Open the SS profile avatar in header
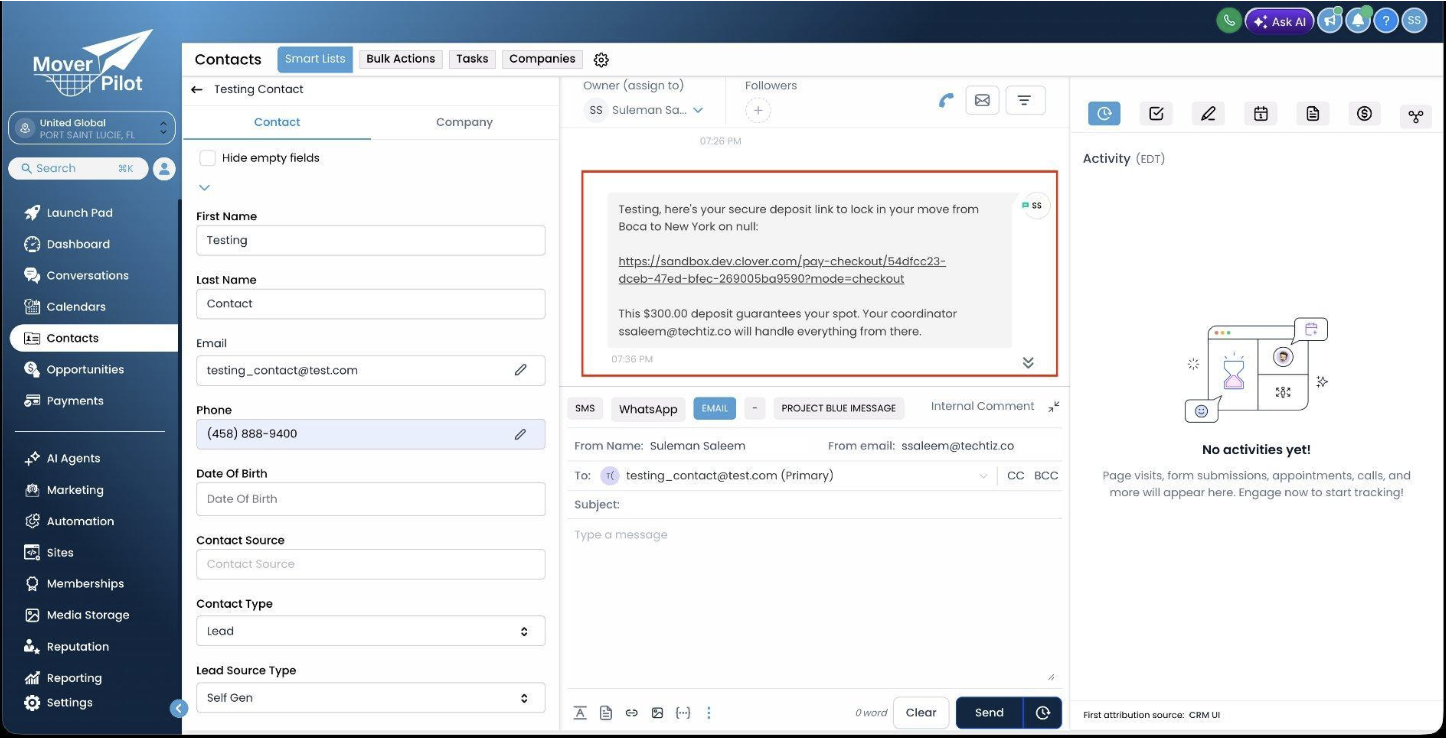Screen dimensions: 1446x738 (x=1413, y=21)
